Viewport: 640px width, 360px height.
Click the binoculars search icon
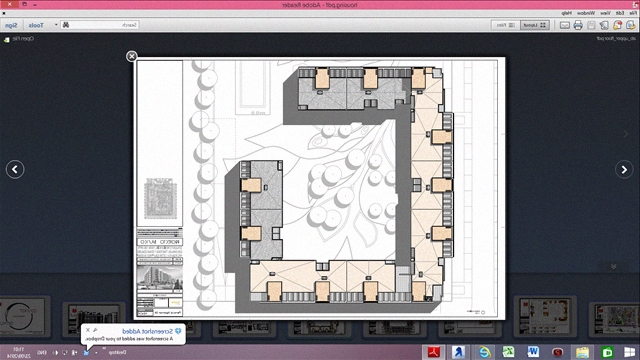tap(66, 25)
